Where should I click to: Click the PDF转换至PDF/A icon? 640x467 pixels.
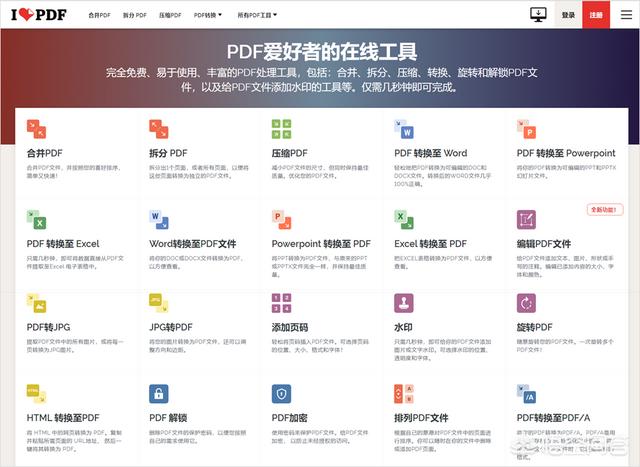[527, 394]
